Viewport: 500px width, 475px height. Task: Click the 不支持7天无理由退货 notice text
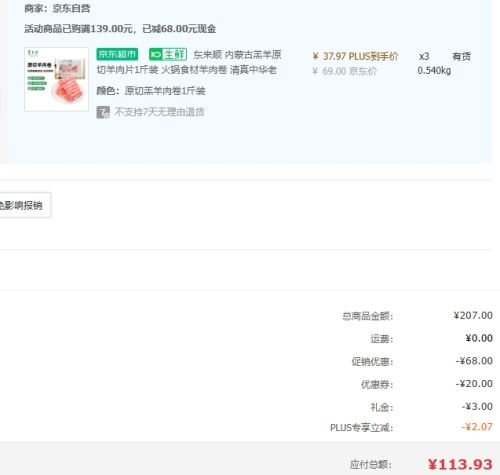(x=159, y=112)
